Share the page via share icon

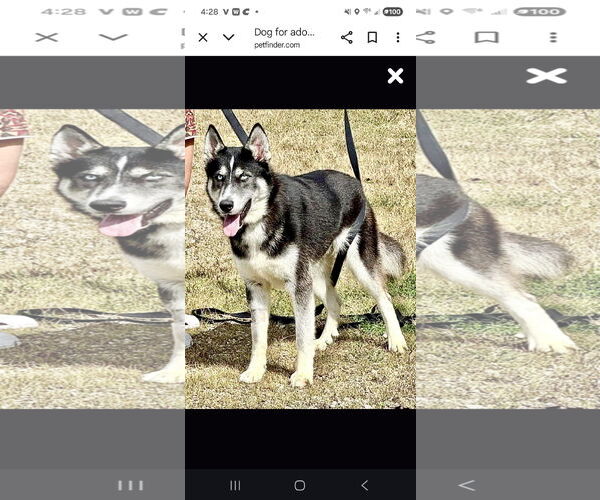(x=347, y=37)
